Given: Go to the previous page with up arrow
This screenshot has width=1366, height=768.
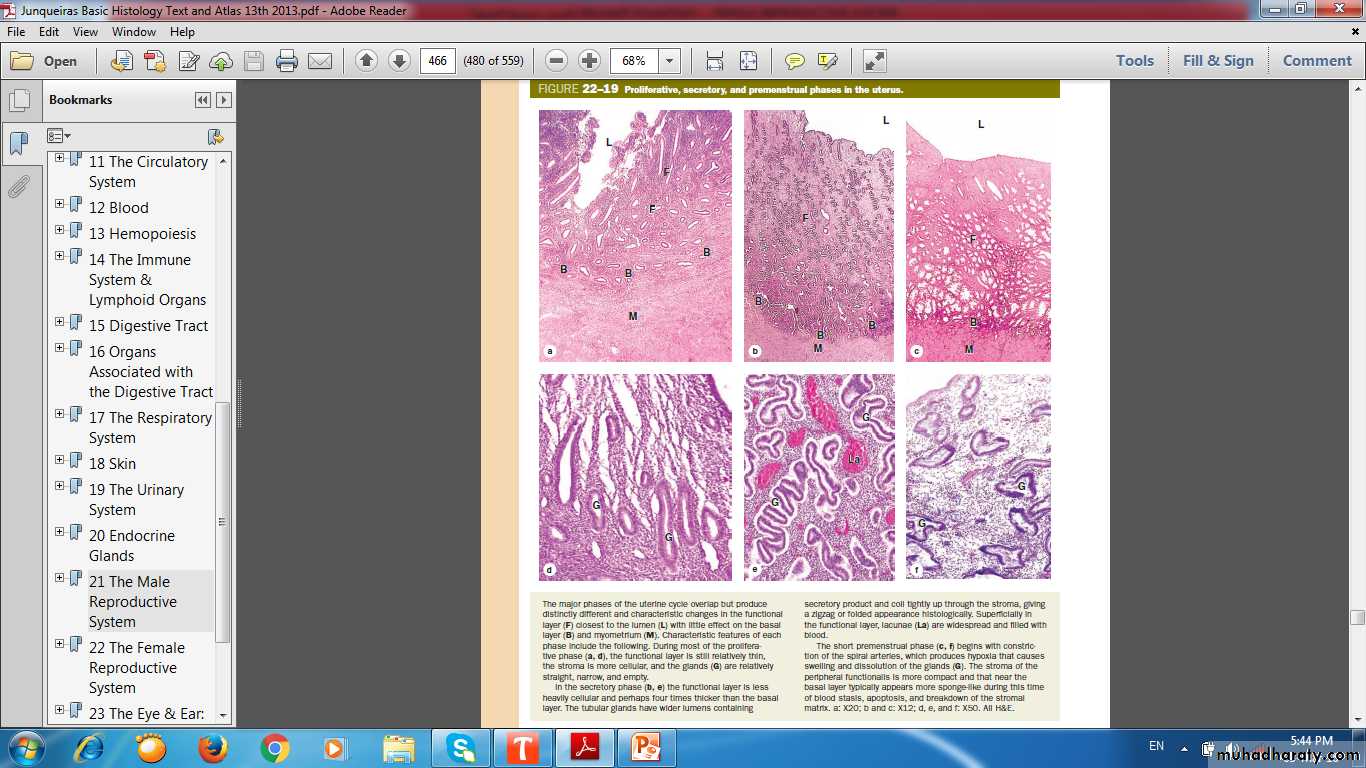Looking at the screenshot, I should pyautogui.click(x=366, y=61).
